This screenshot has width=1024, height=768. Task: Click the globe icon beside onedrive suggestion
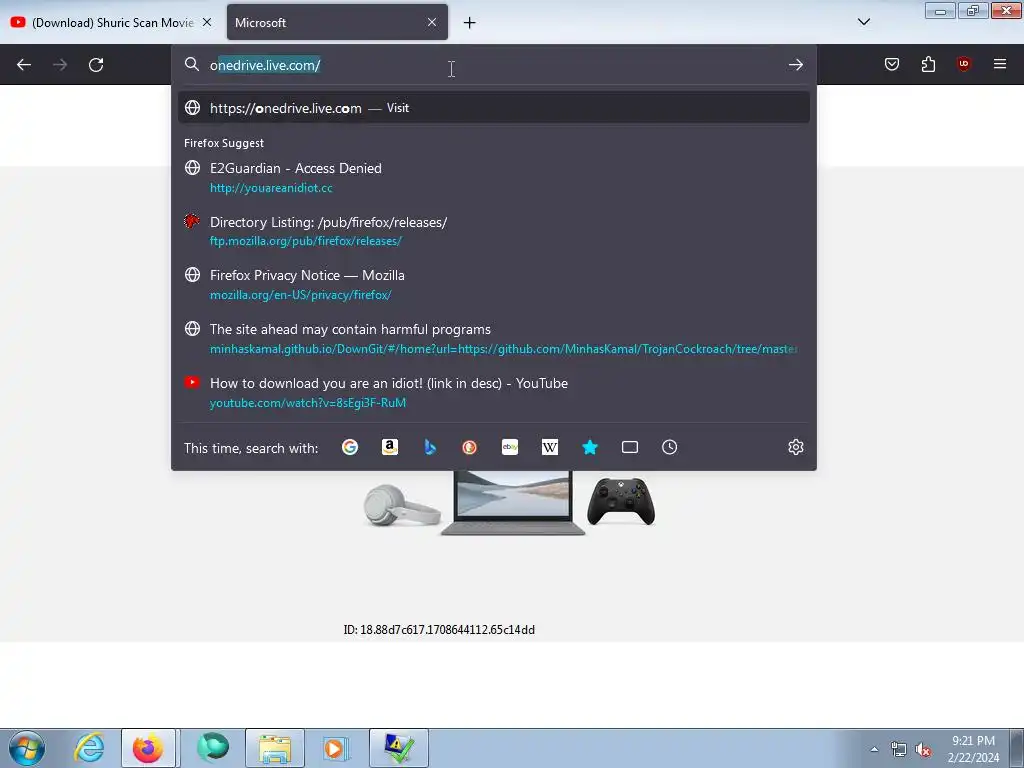192,108
